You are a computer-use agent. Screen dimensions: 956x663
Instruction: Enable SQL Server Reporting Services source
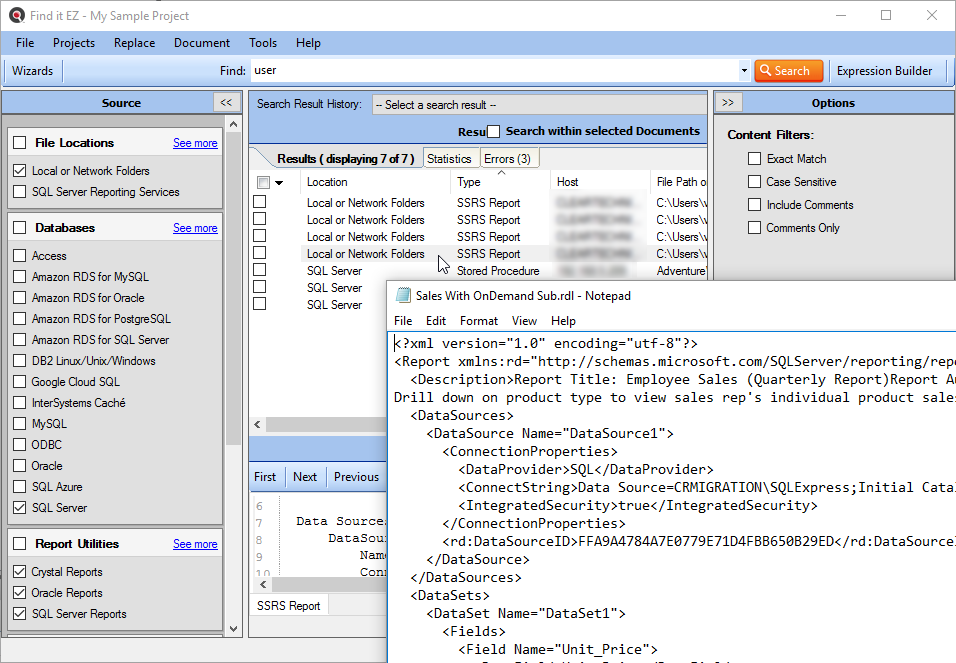coord(20,192)
